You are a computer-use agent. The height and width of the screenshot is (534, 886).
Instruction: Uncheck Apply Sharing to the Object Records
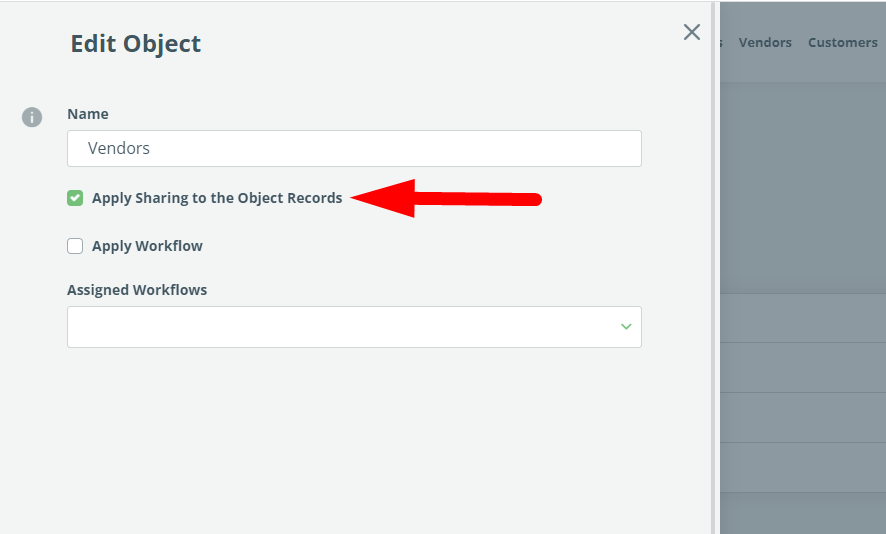75,198
